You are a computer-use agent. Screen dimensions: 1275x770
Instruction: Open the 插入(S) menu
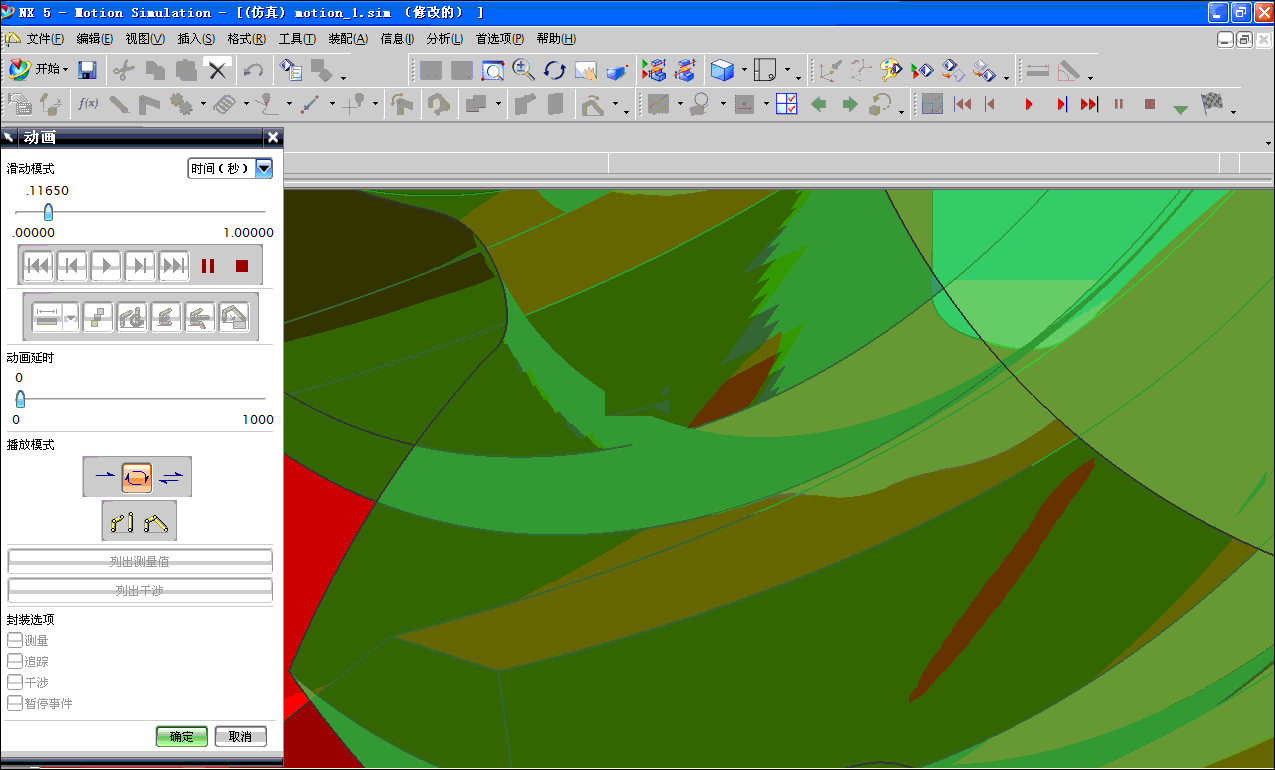[196, 39]
